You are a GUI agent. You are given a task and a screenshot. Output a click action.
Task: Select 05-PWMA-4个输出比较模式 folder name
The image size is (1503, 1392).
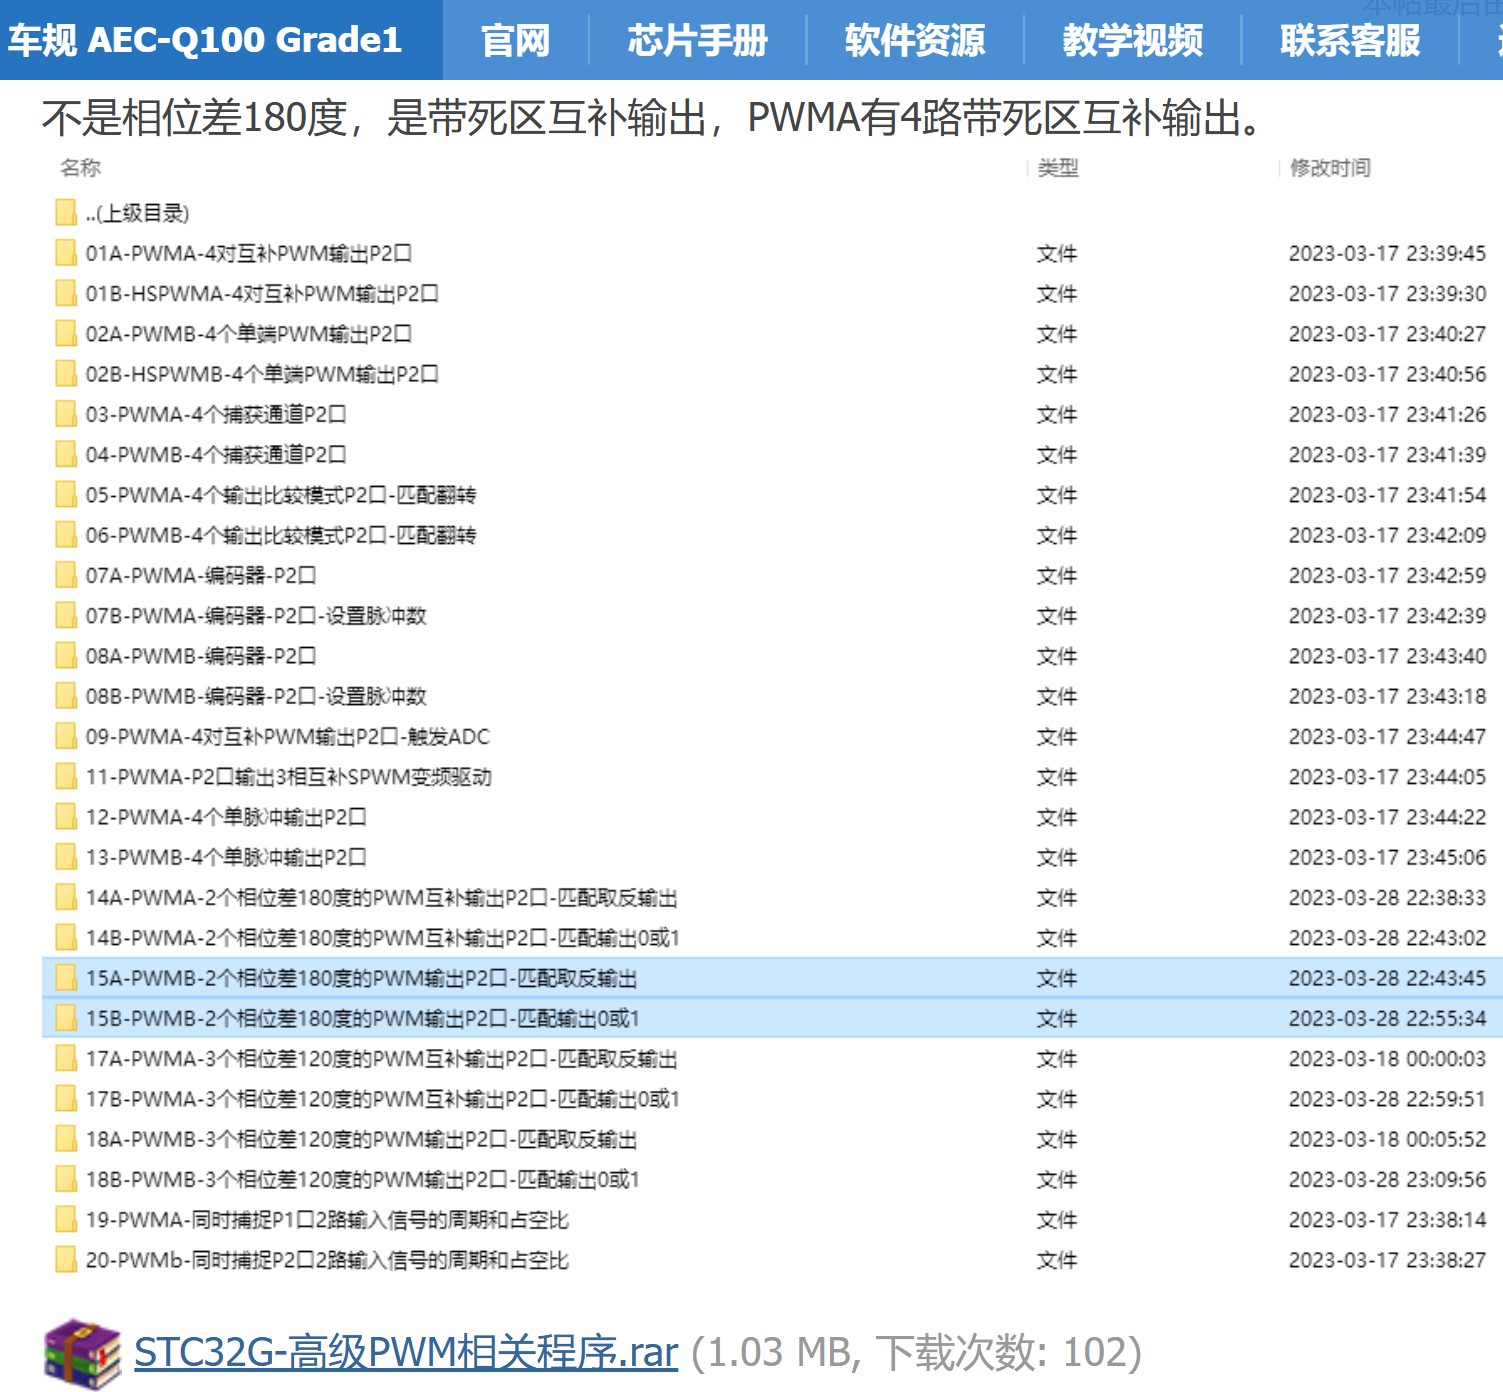(x=281, y=494)
